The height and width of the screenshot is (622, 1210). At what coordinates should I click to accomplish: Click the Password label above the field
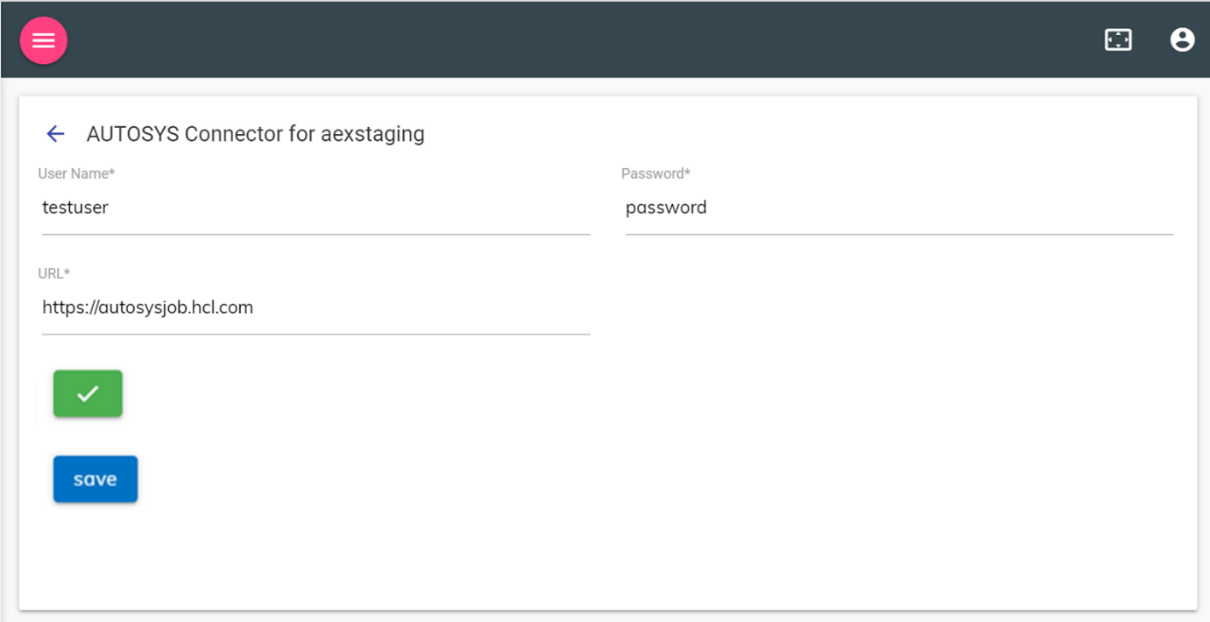[656, 173]
